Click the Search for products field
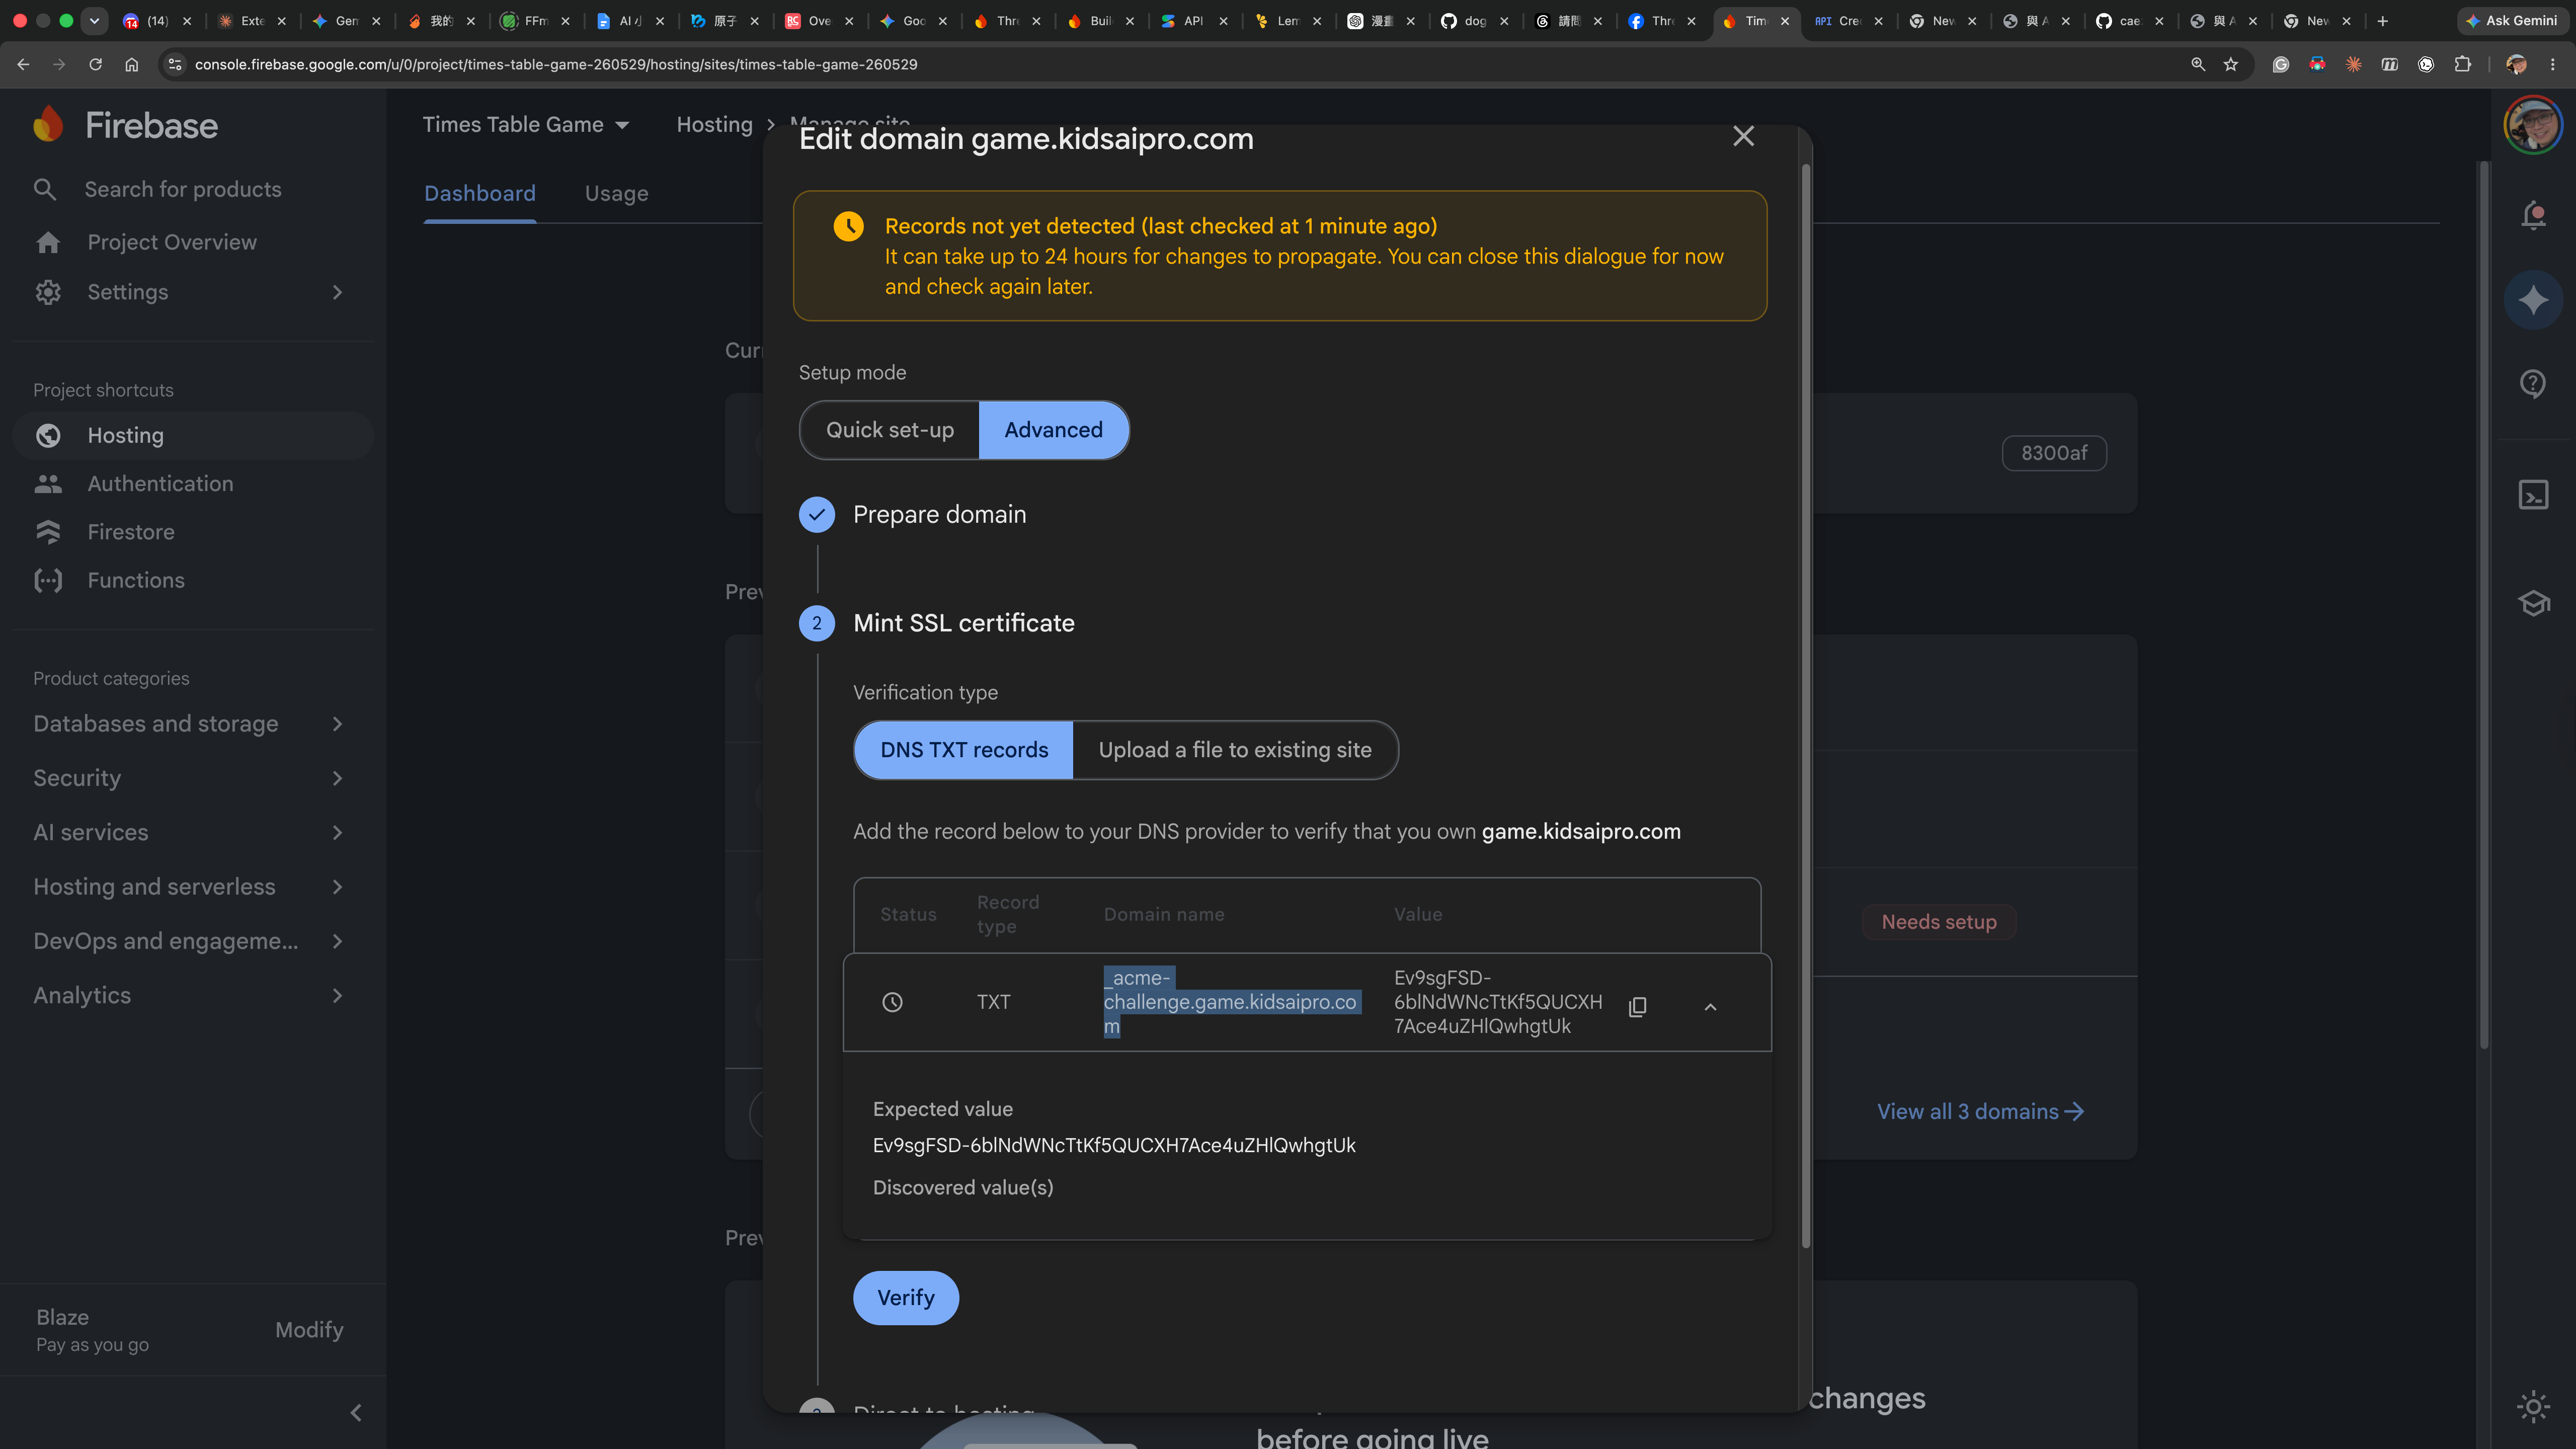Screen dimensions: 2576x1449 point(183,189)
